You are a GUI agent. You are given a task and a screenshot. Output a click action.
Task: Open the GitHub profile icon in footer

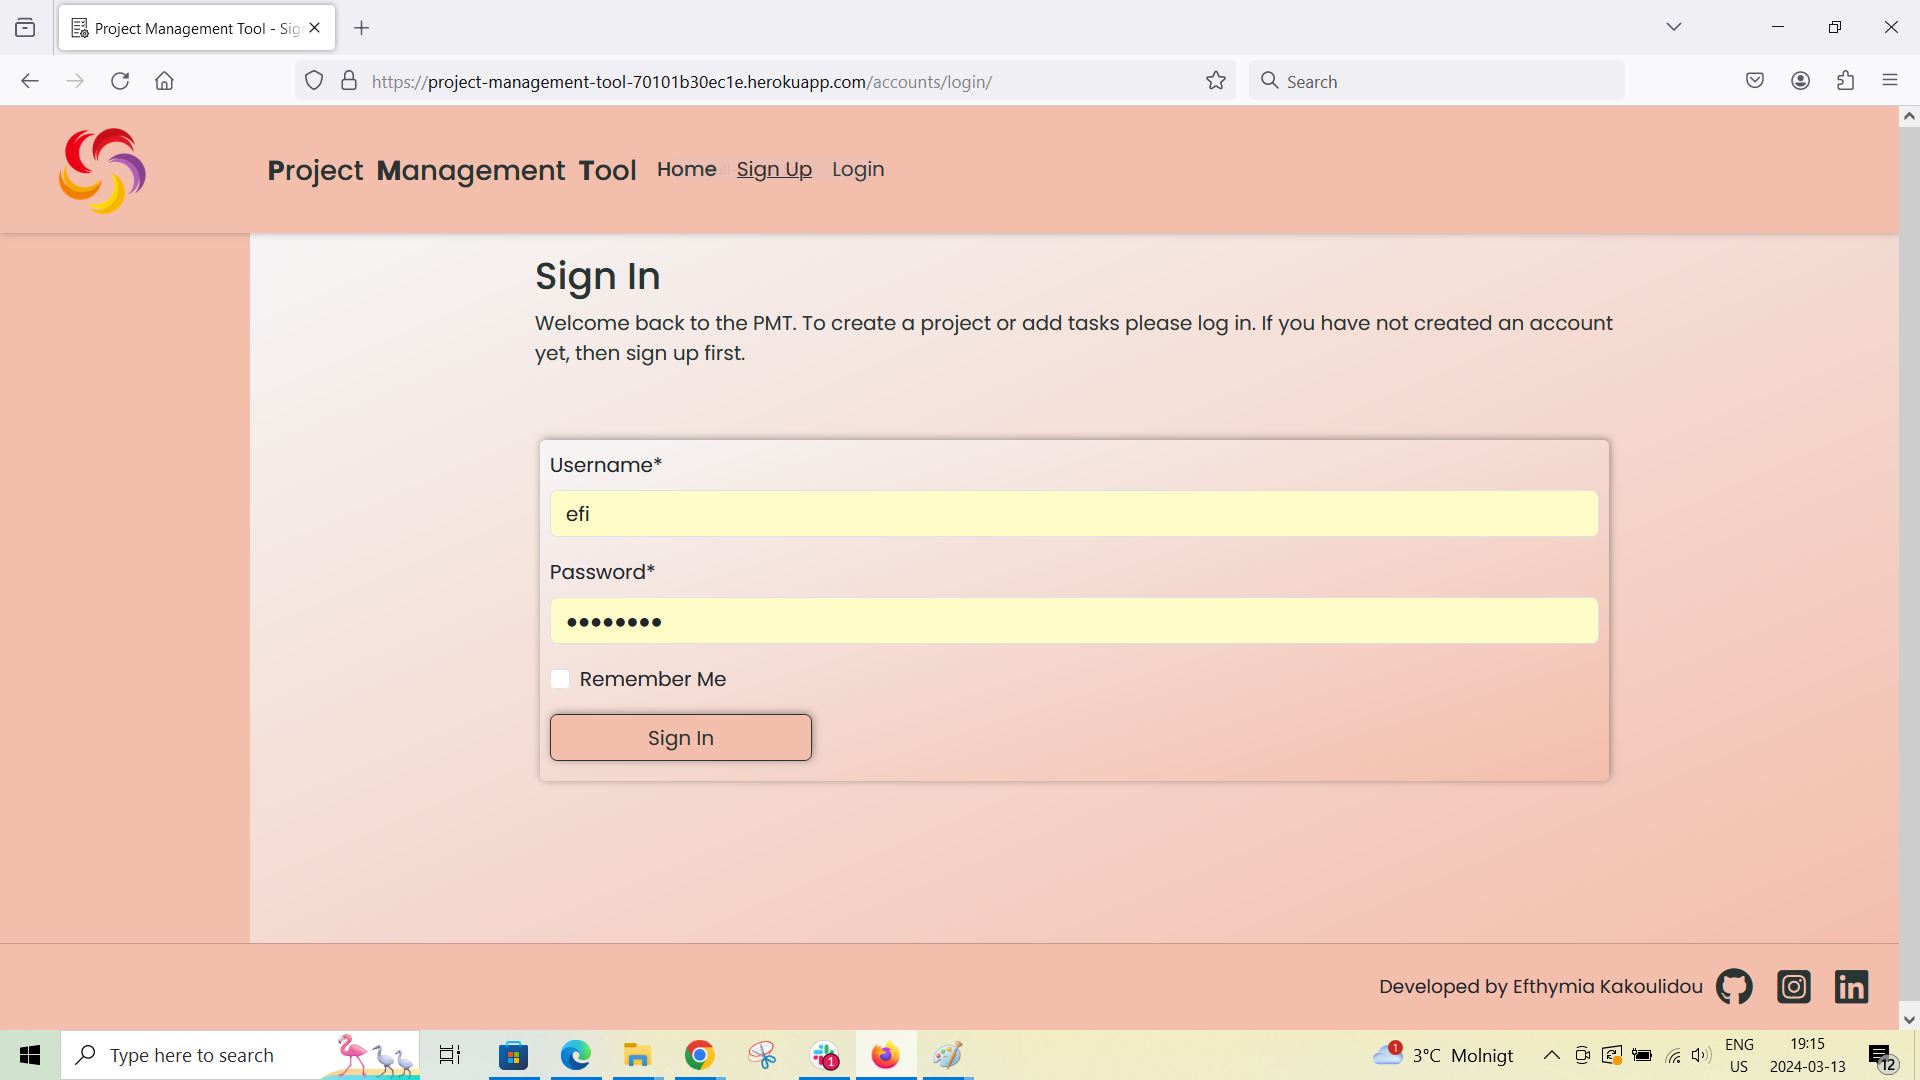[x=1733, y=986]
